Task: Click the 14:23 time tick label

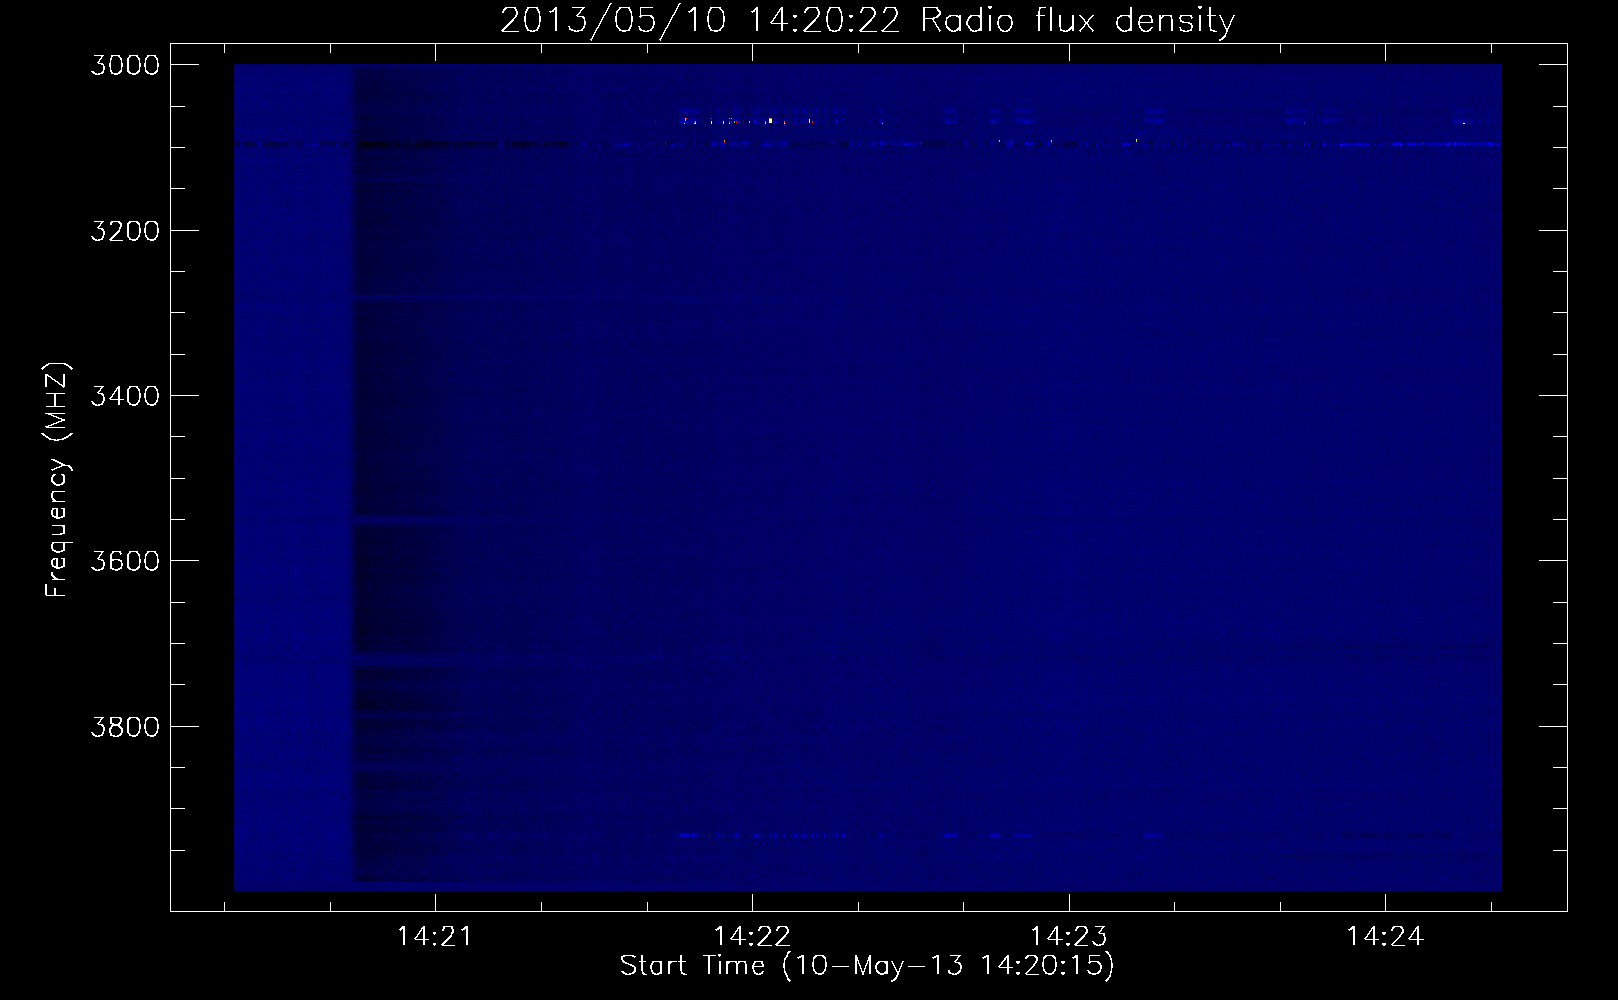Action: 1069,937
